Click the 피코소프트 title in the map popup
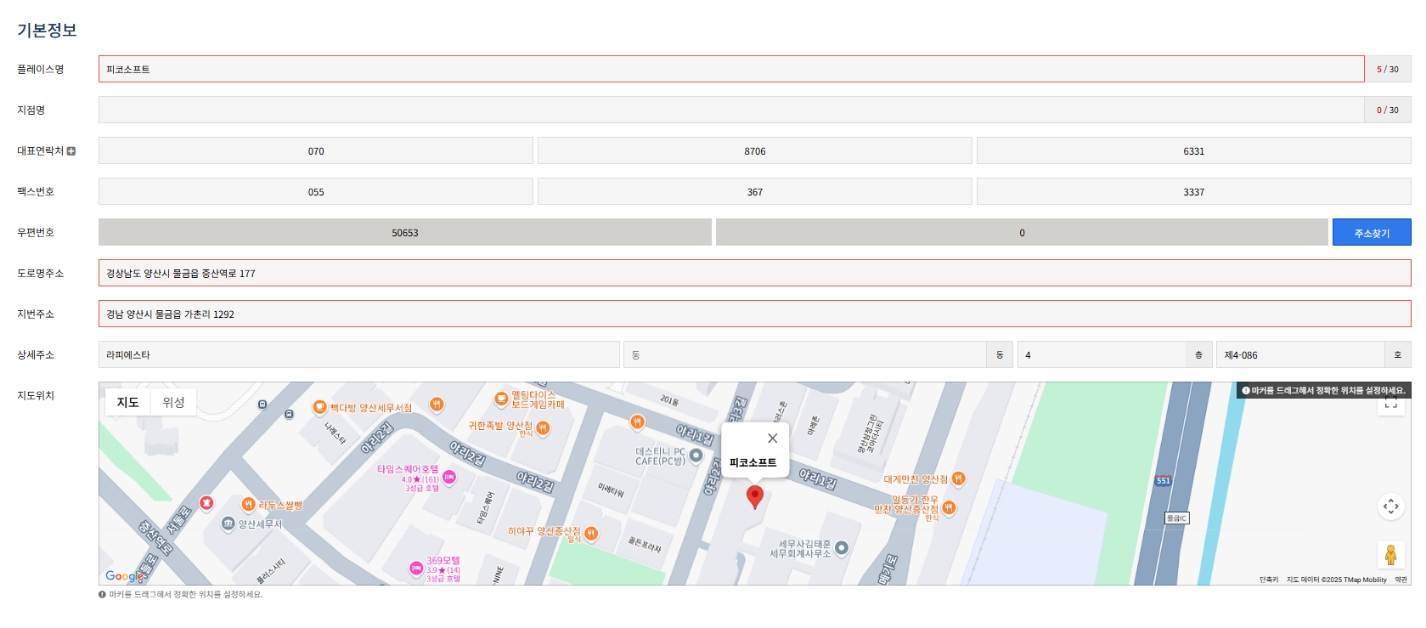This screenshot has height=628, width=1426. click(x=753, y=463)
